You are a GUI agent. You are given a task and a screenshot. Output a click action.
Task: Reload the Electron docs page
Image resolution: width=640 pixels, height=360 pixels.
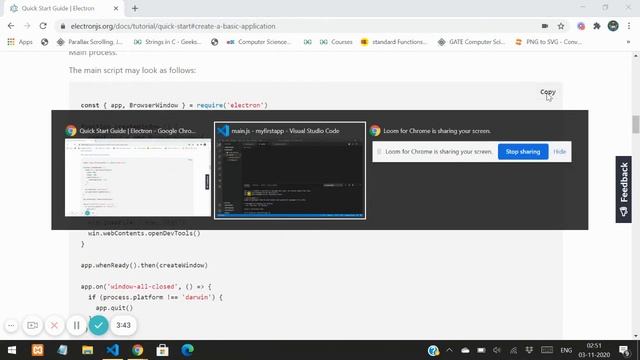click(x=43, y=26)
